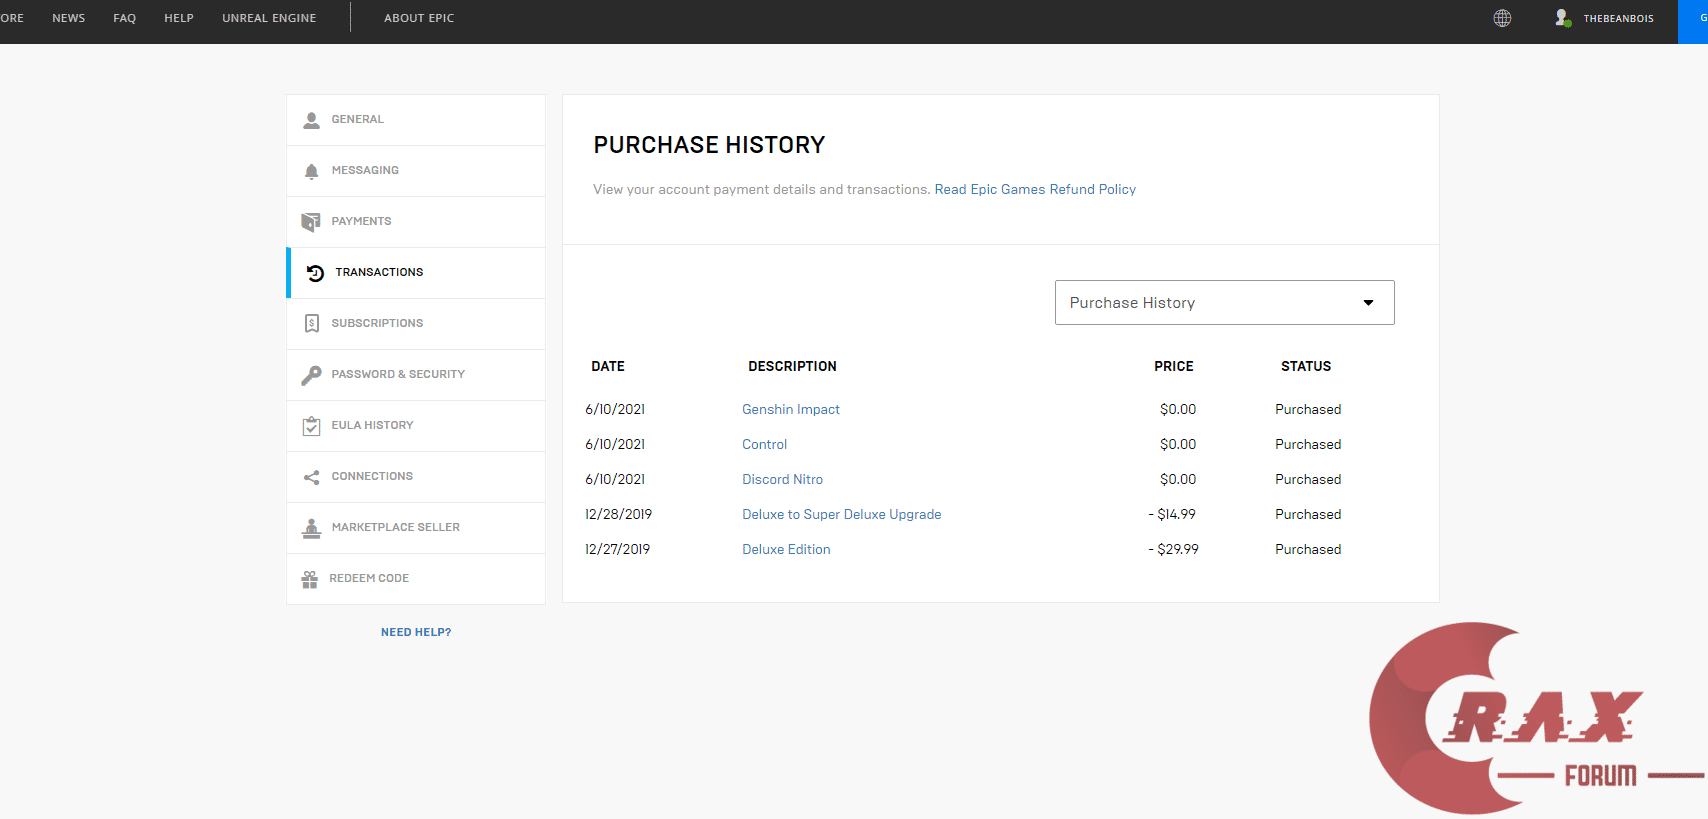Click the EULA History clipboard icon

coord(312,426)
